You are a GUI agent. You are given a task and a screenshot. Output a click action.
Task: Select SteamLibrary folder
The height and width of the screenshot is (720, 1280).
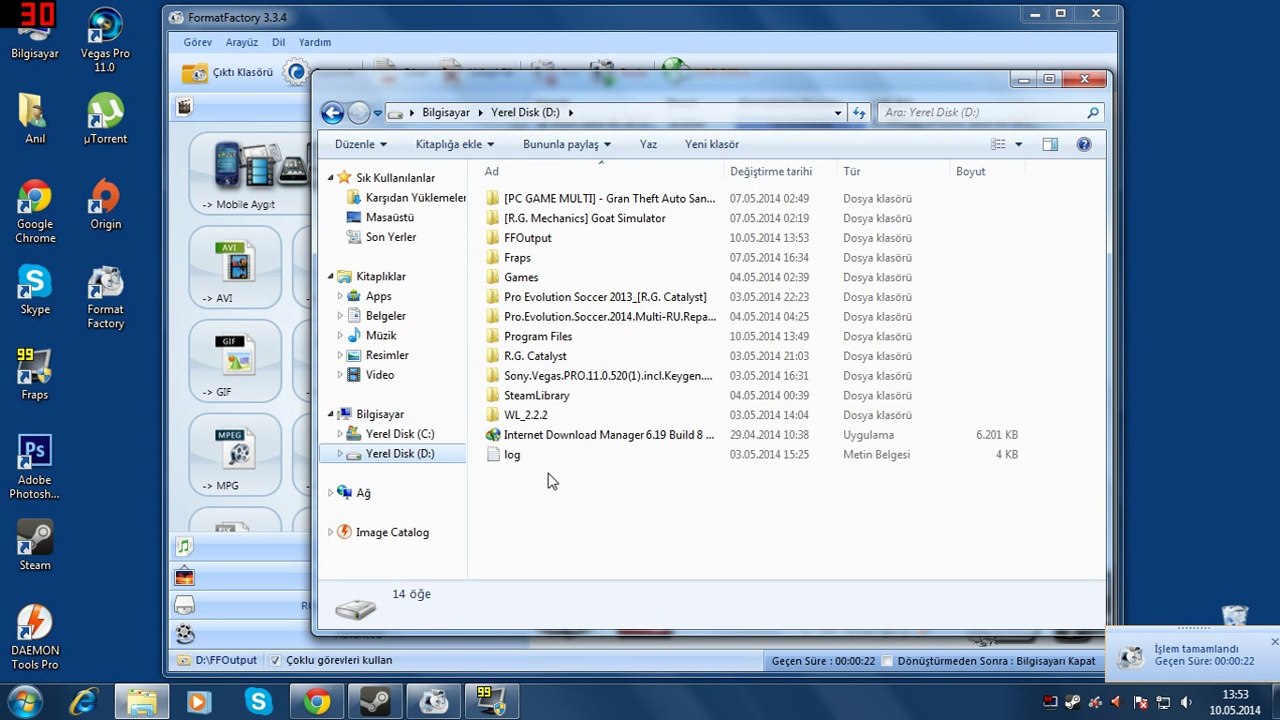tap(536, 395)
